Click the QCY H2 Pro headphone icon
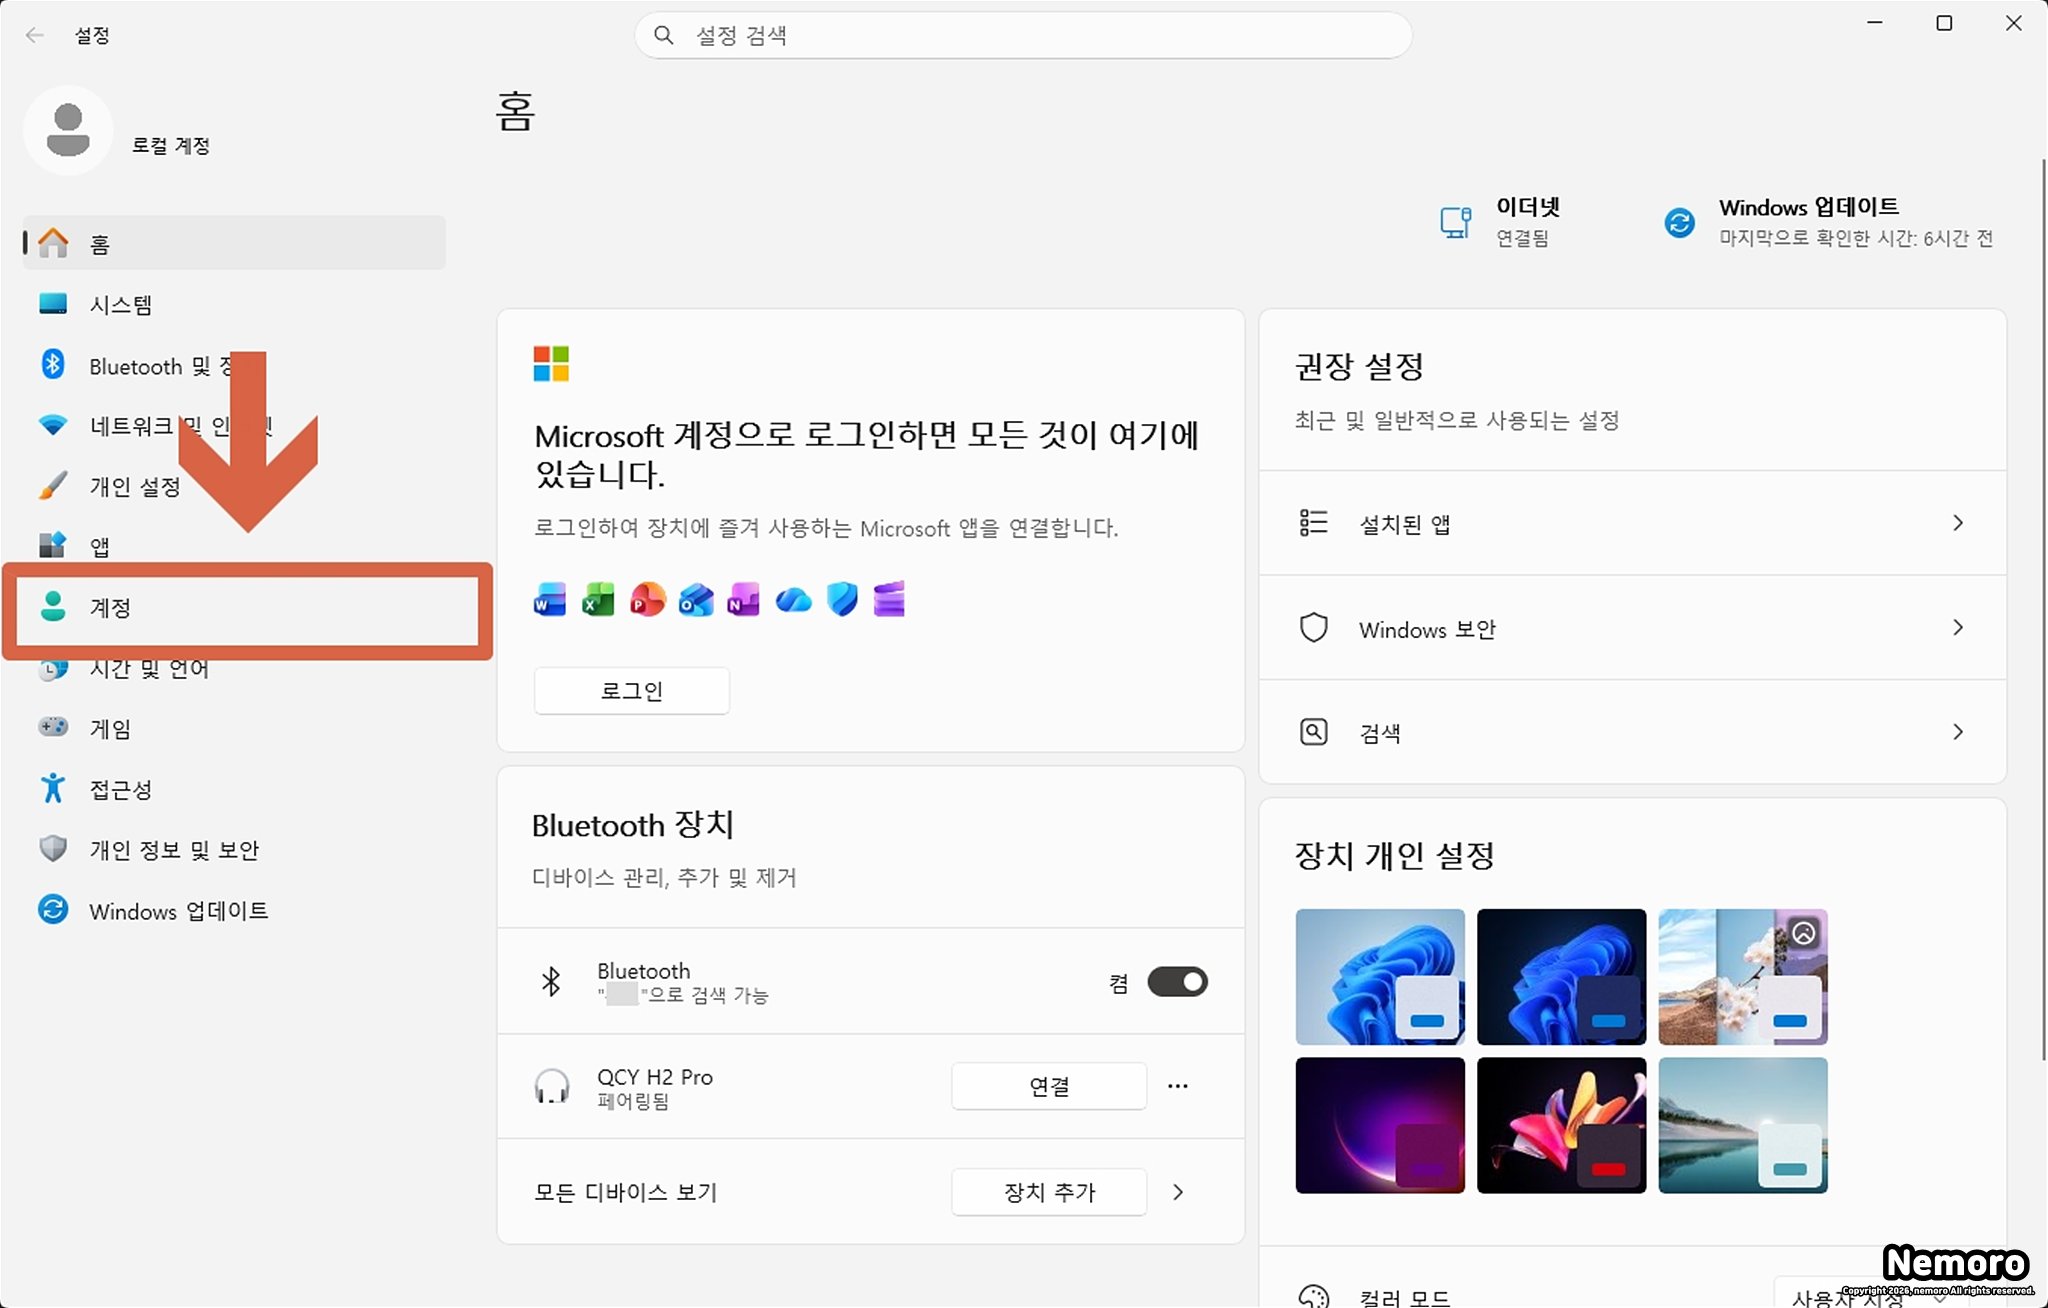Image resolution: width=2048 pixels, height=1308 pixels. tap(551, 1086)
